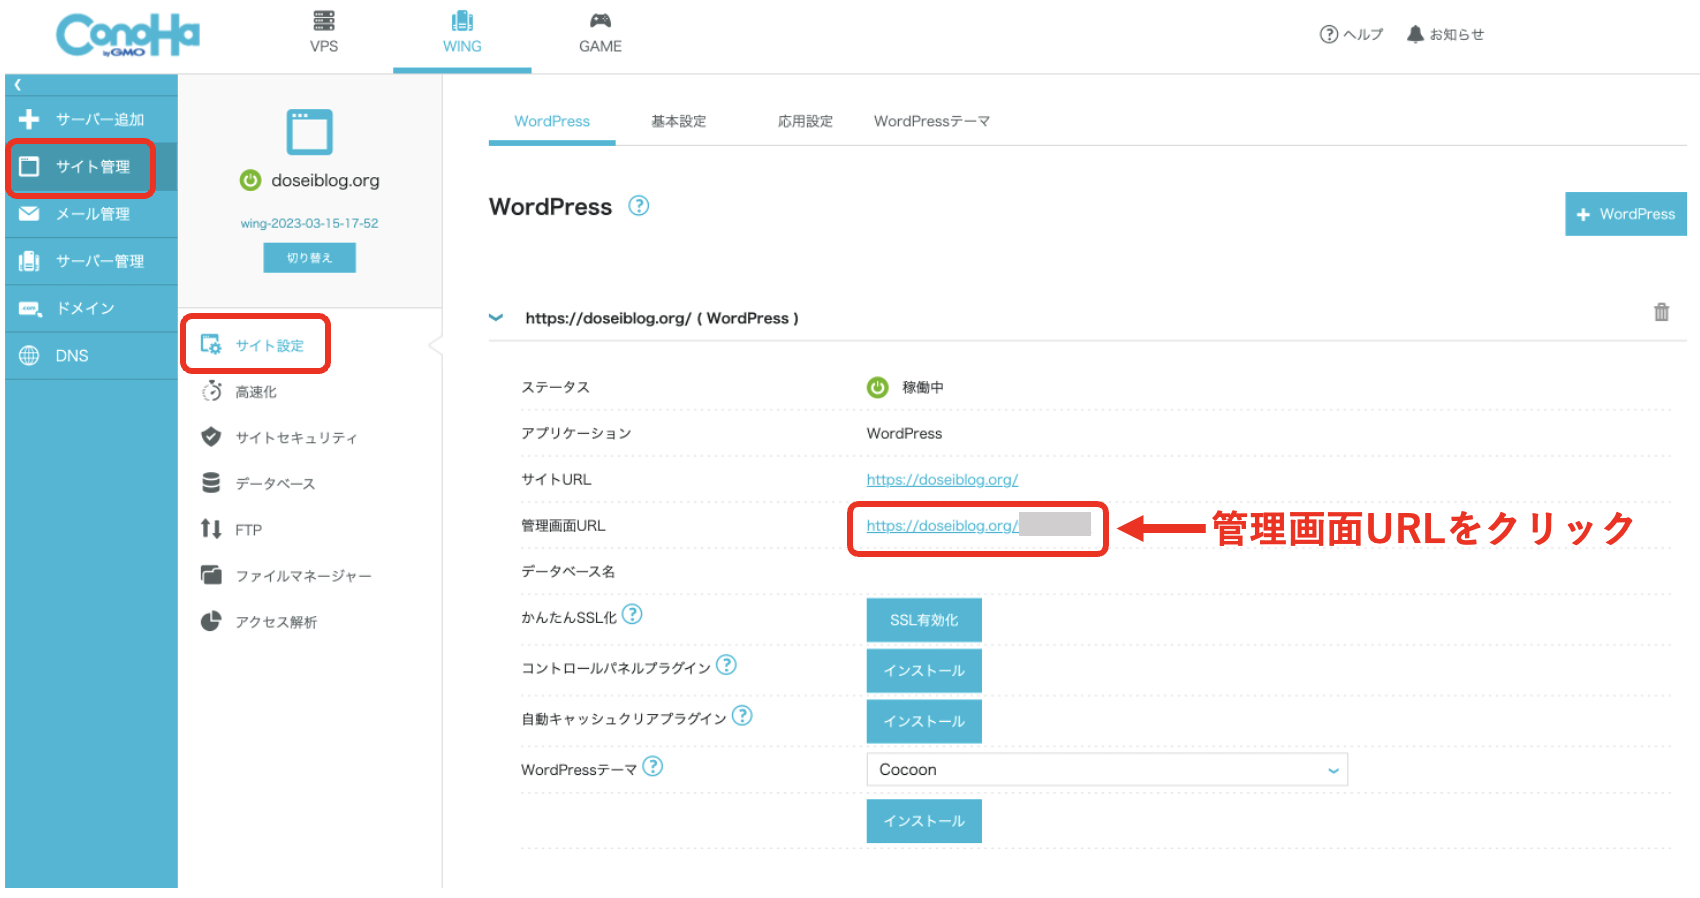The image size is (1700, 898).
Task: Click the FTP arrows icon
Action: pyautogui.click(x=211, y=529)
